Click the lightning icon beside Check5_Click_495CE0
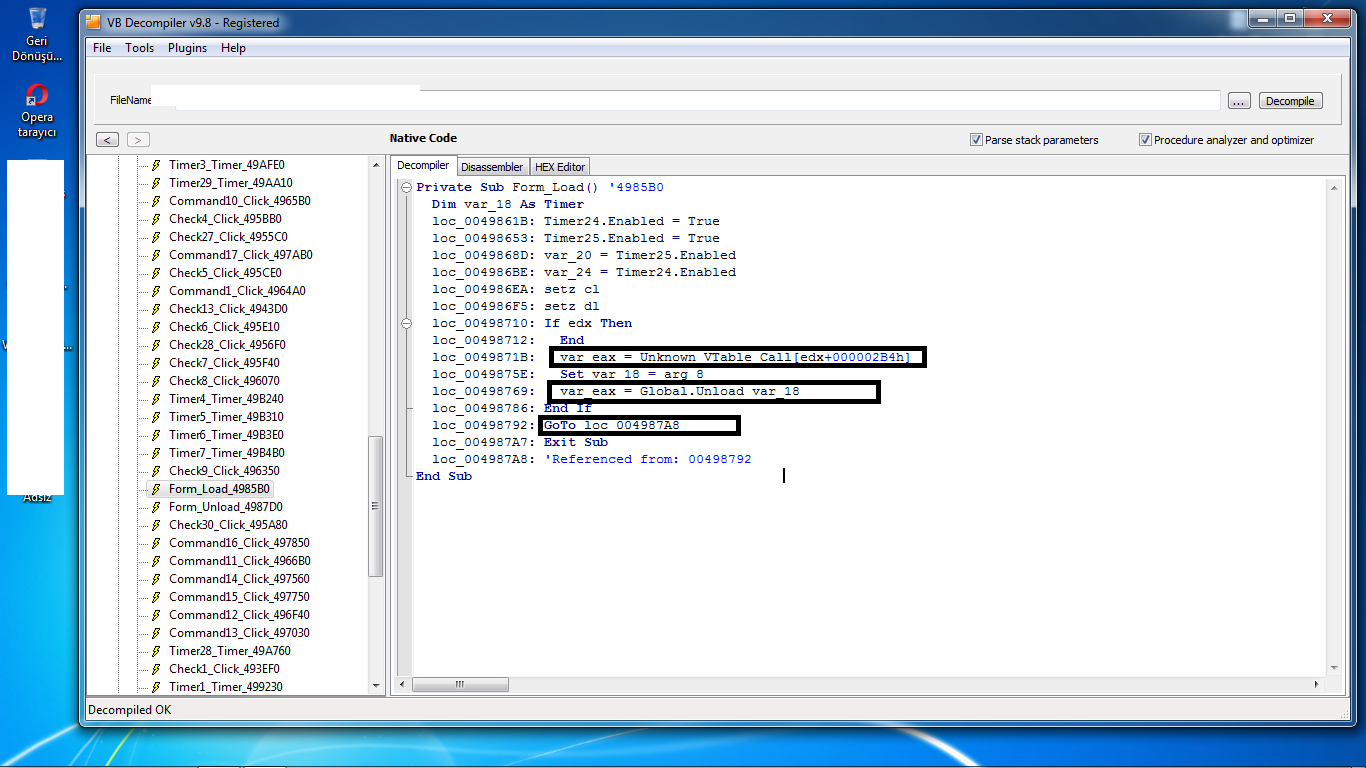Screen dimensions: 1366x768 (x=156, y=273)
